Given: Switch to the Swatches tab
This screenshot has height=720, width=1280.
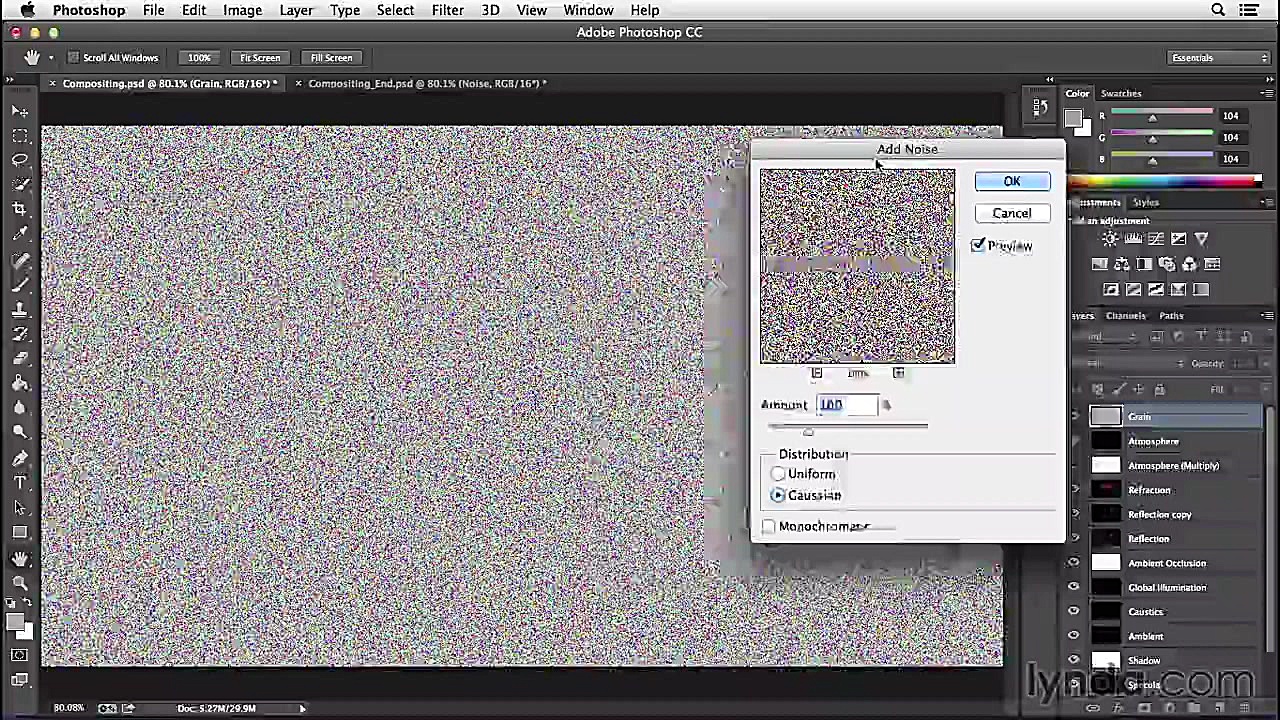Looking at the screenshot, I should click(1121, 93).
